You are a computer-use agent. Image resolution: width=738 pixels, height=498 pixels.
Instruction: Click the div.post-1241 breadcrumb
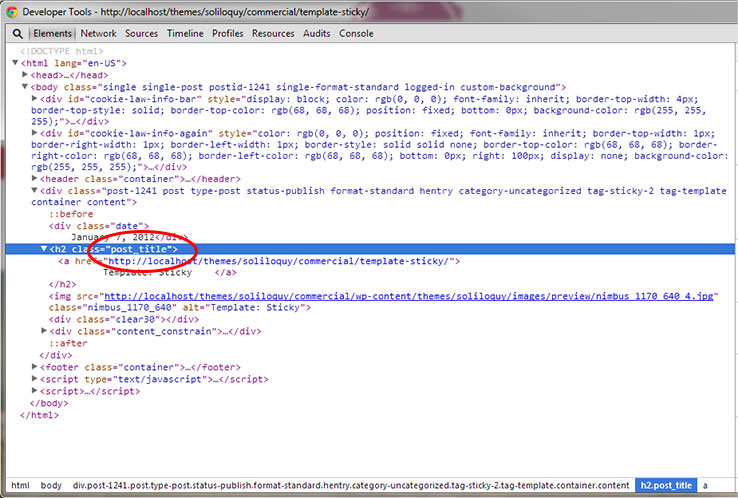351,485
